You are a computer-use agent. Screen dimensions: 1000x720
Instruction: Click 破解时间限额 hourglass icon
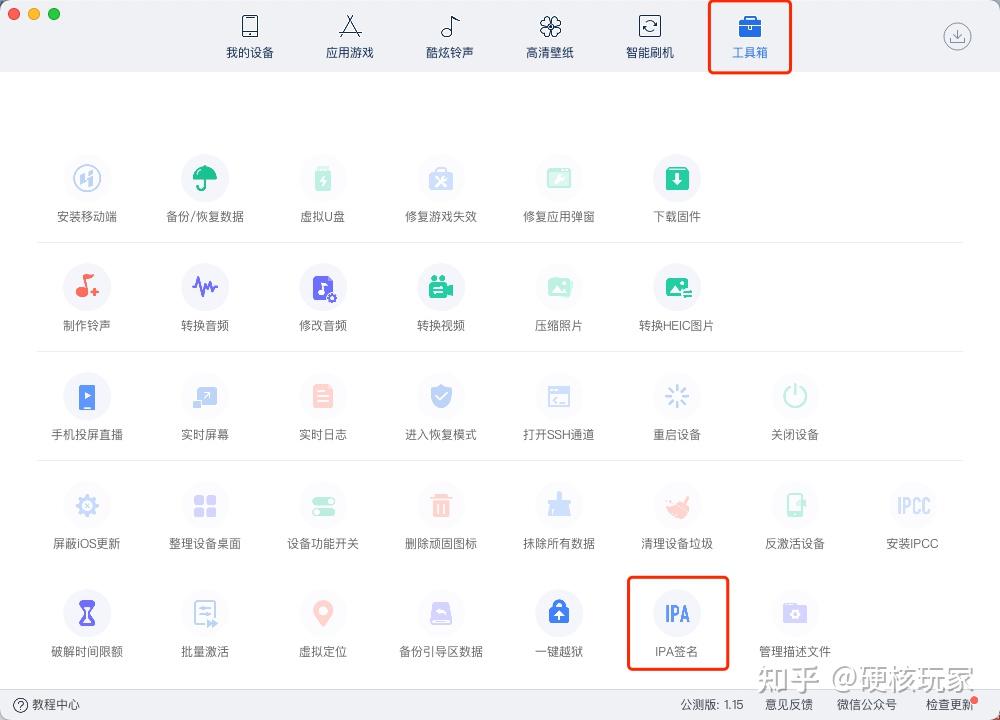87,613
